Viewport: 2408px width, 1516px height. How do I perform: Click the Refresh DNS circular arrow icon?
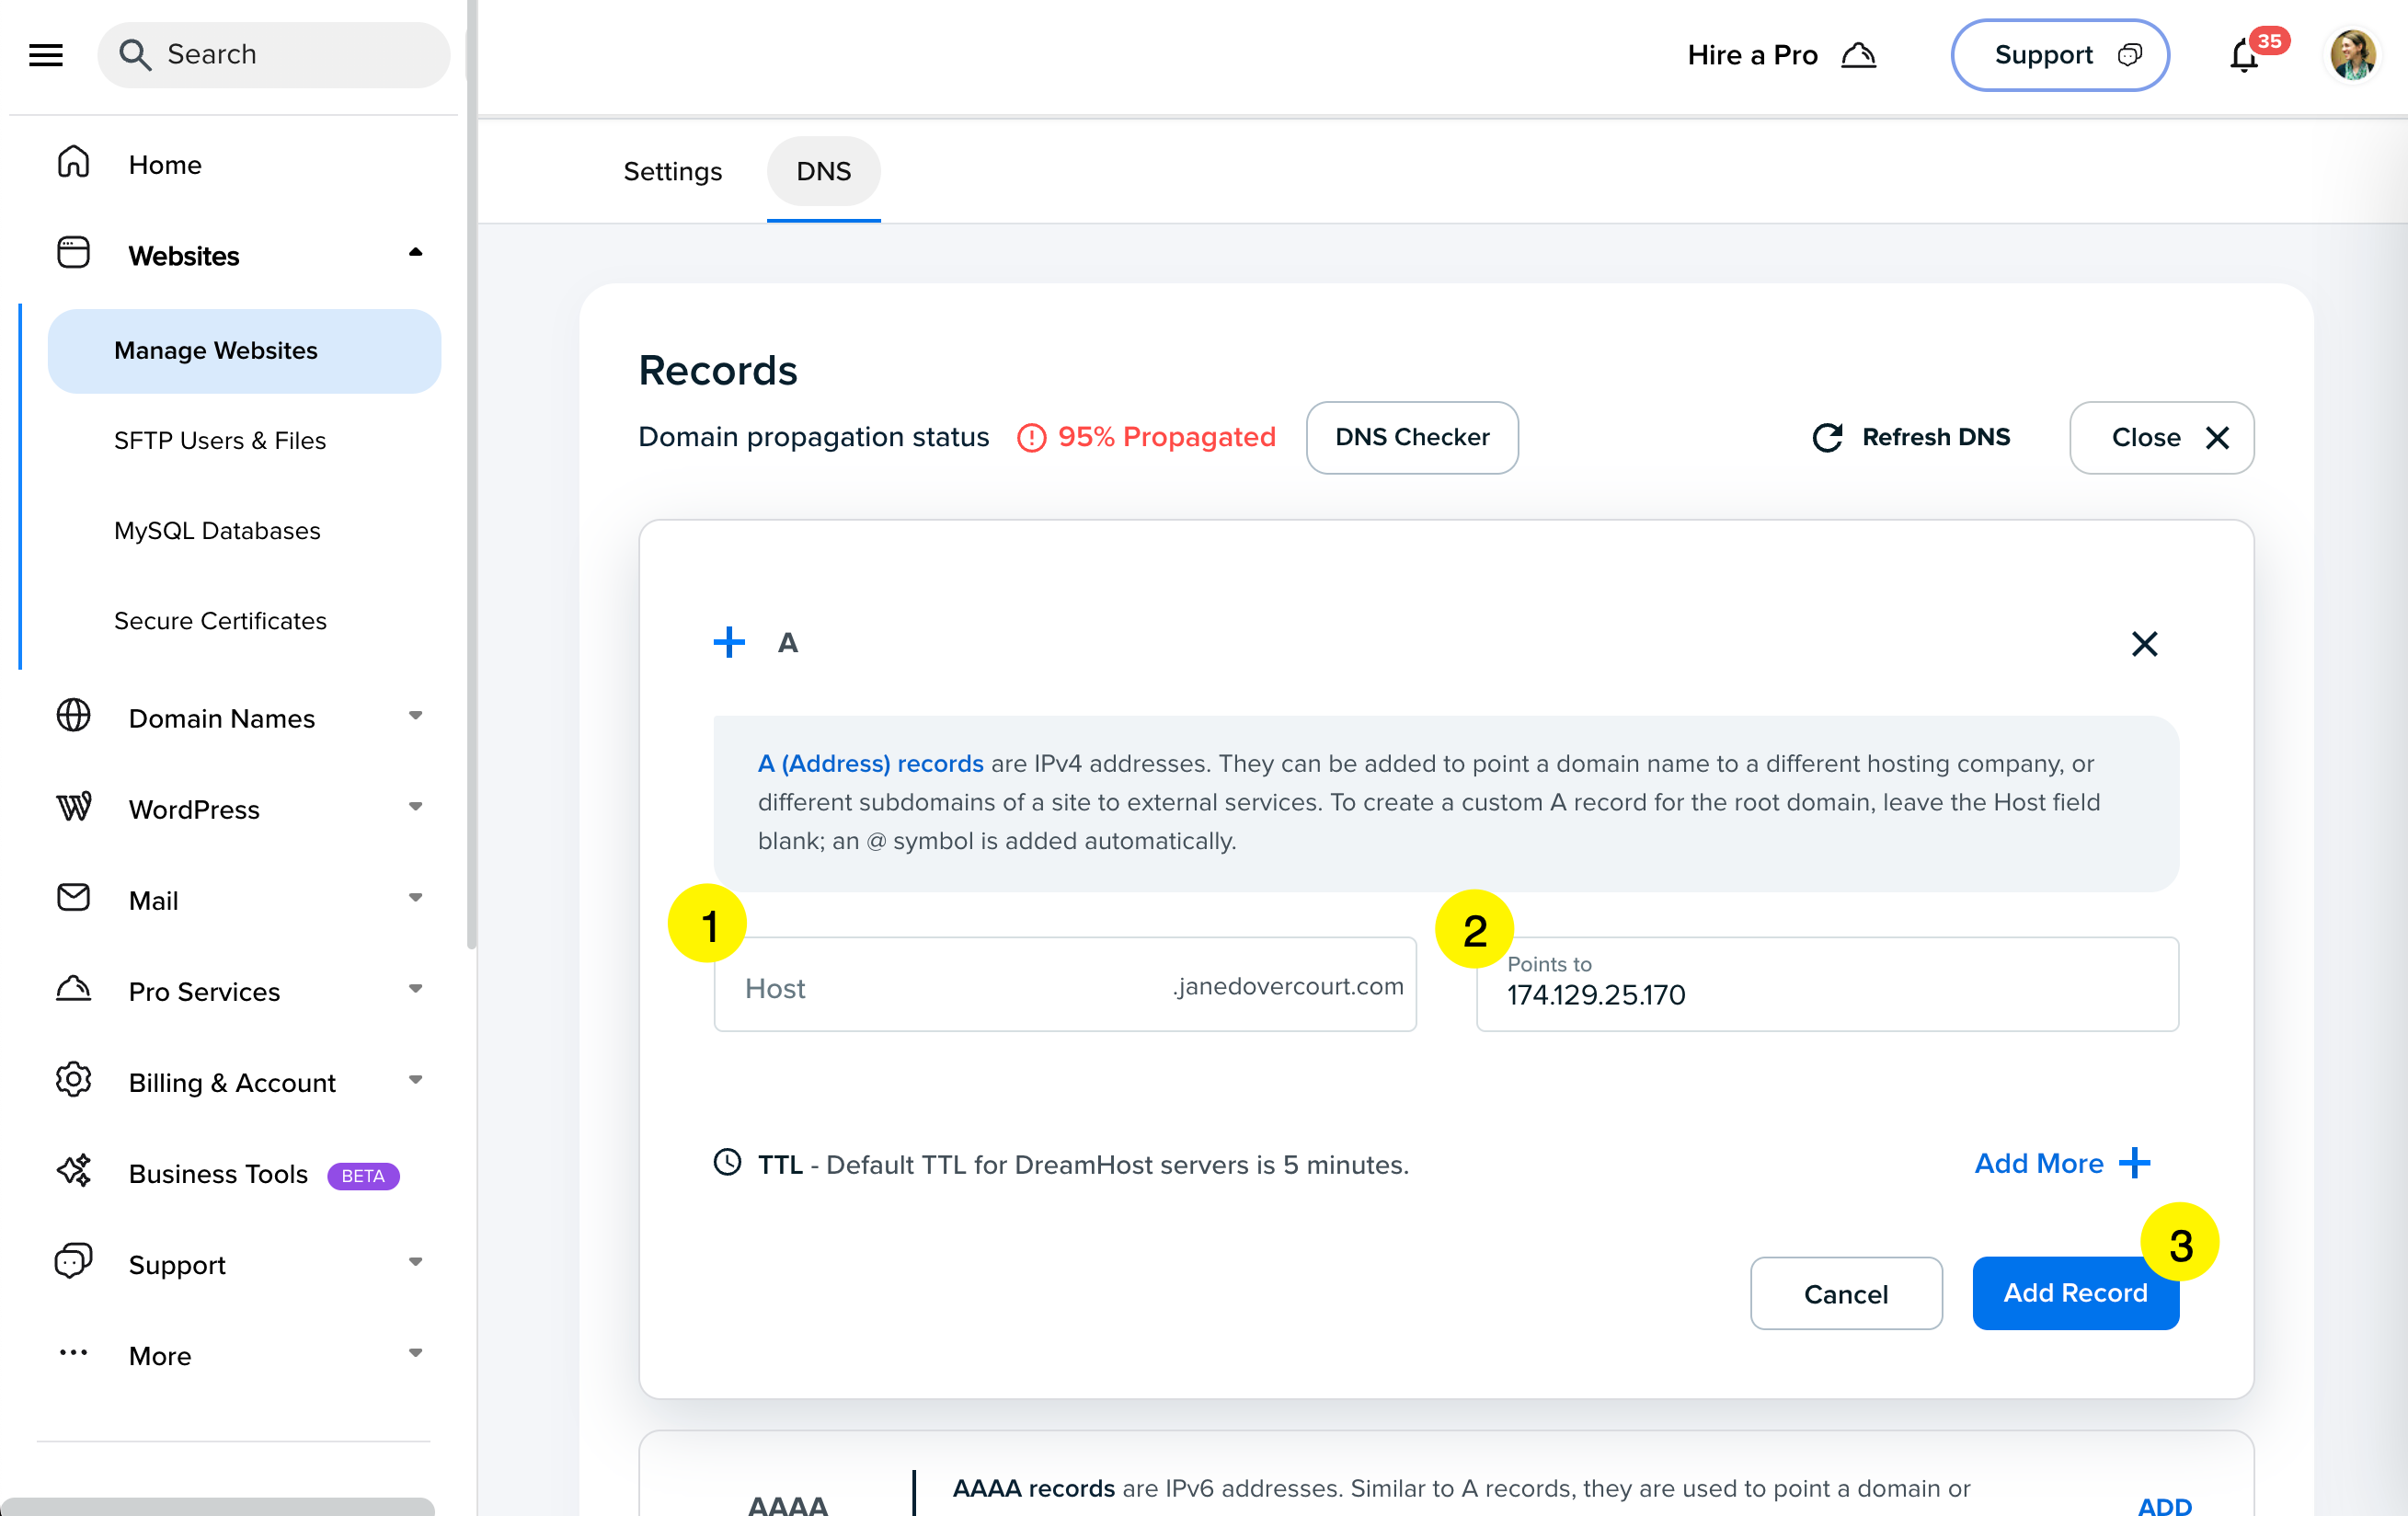tap(1826, 437)
